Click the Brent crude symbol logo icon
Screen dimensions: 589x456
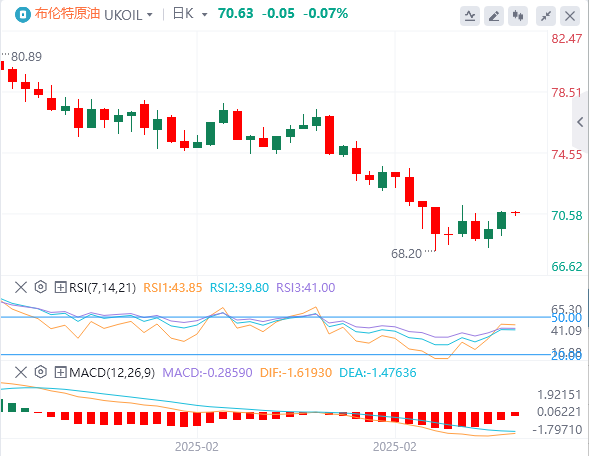click(23, 15)
